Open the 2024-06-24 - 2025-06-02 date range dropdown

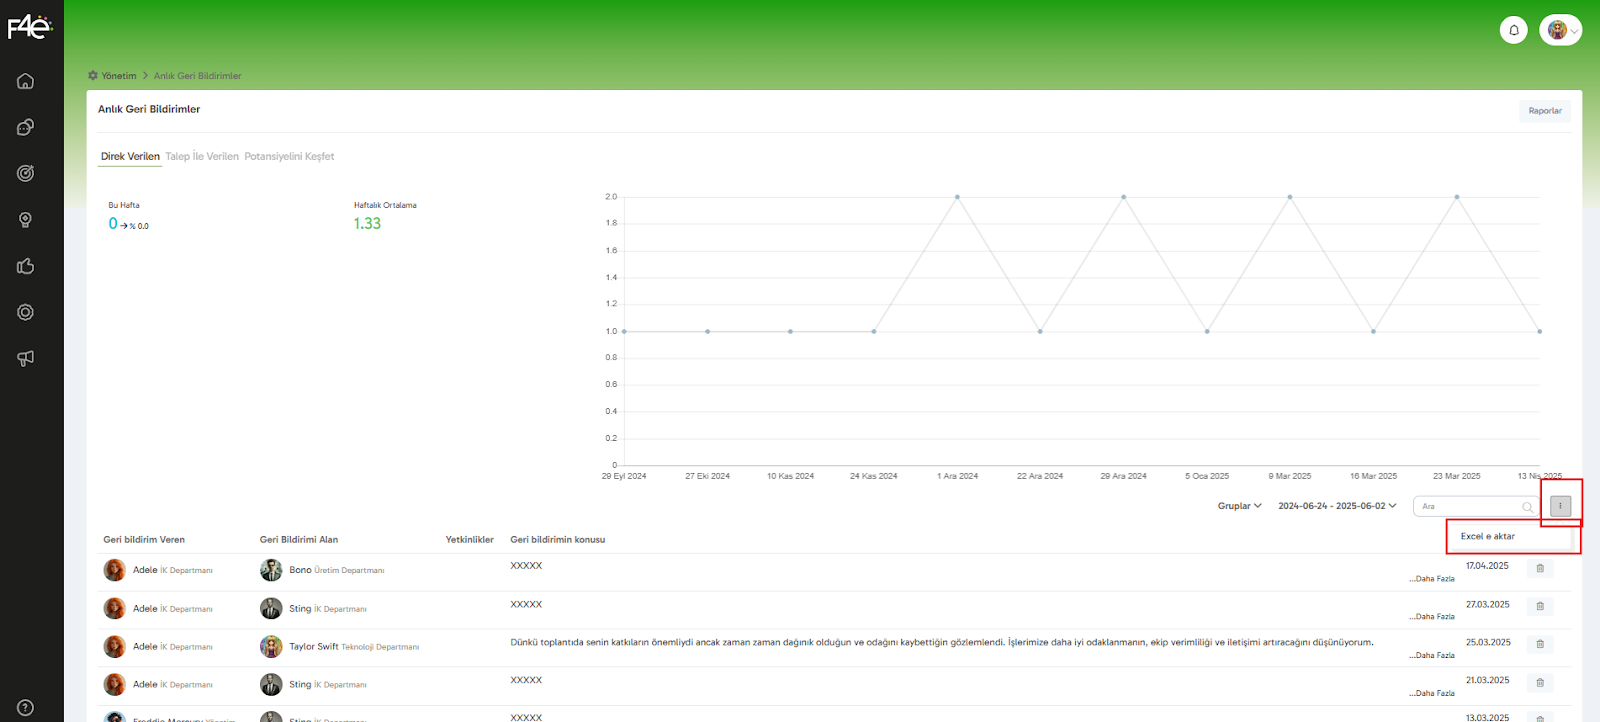point(1336,506)
